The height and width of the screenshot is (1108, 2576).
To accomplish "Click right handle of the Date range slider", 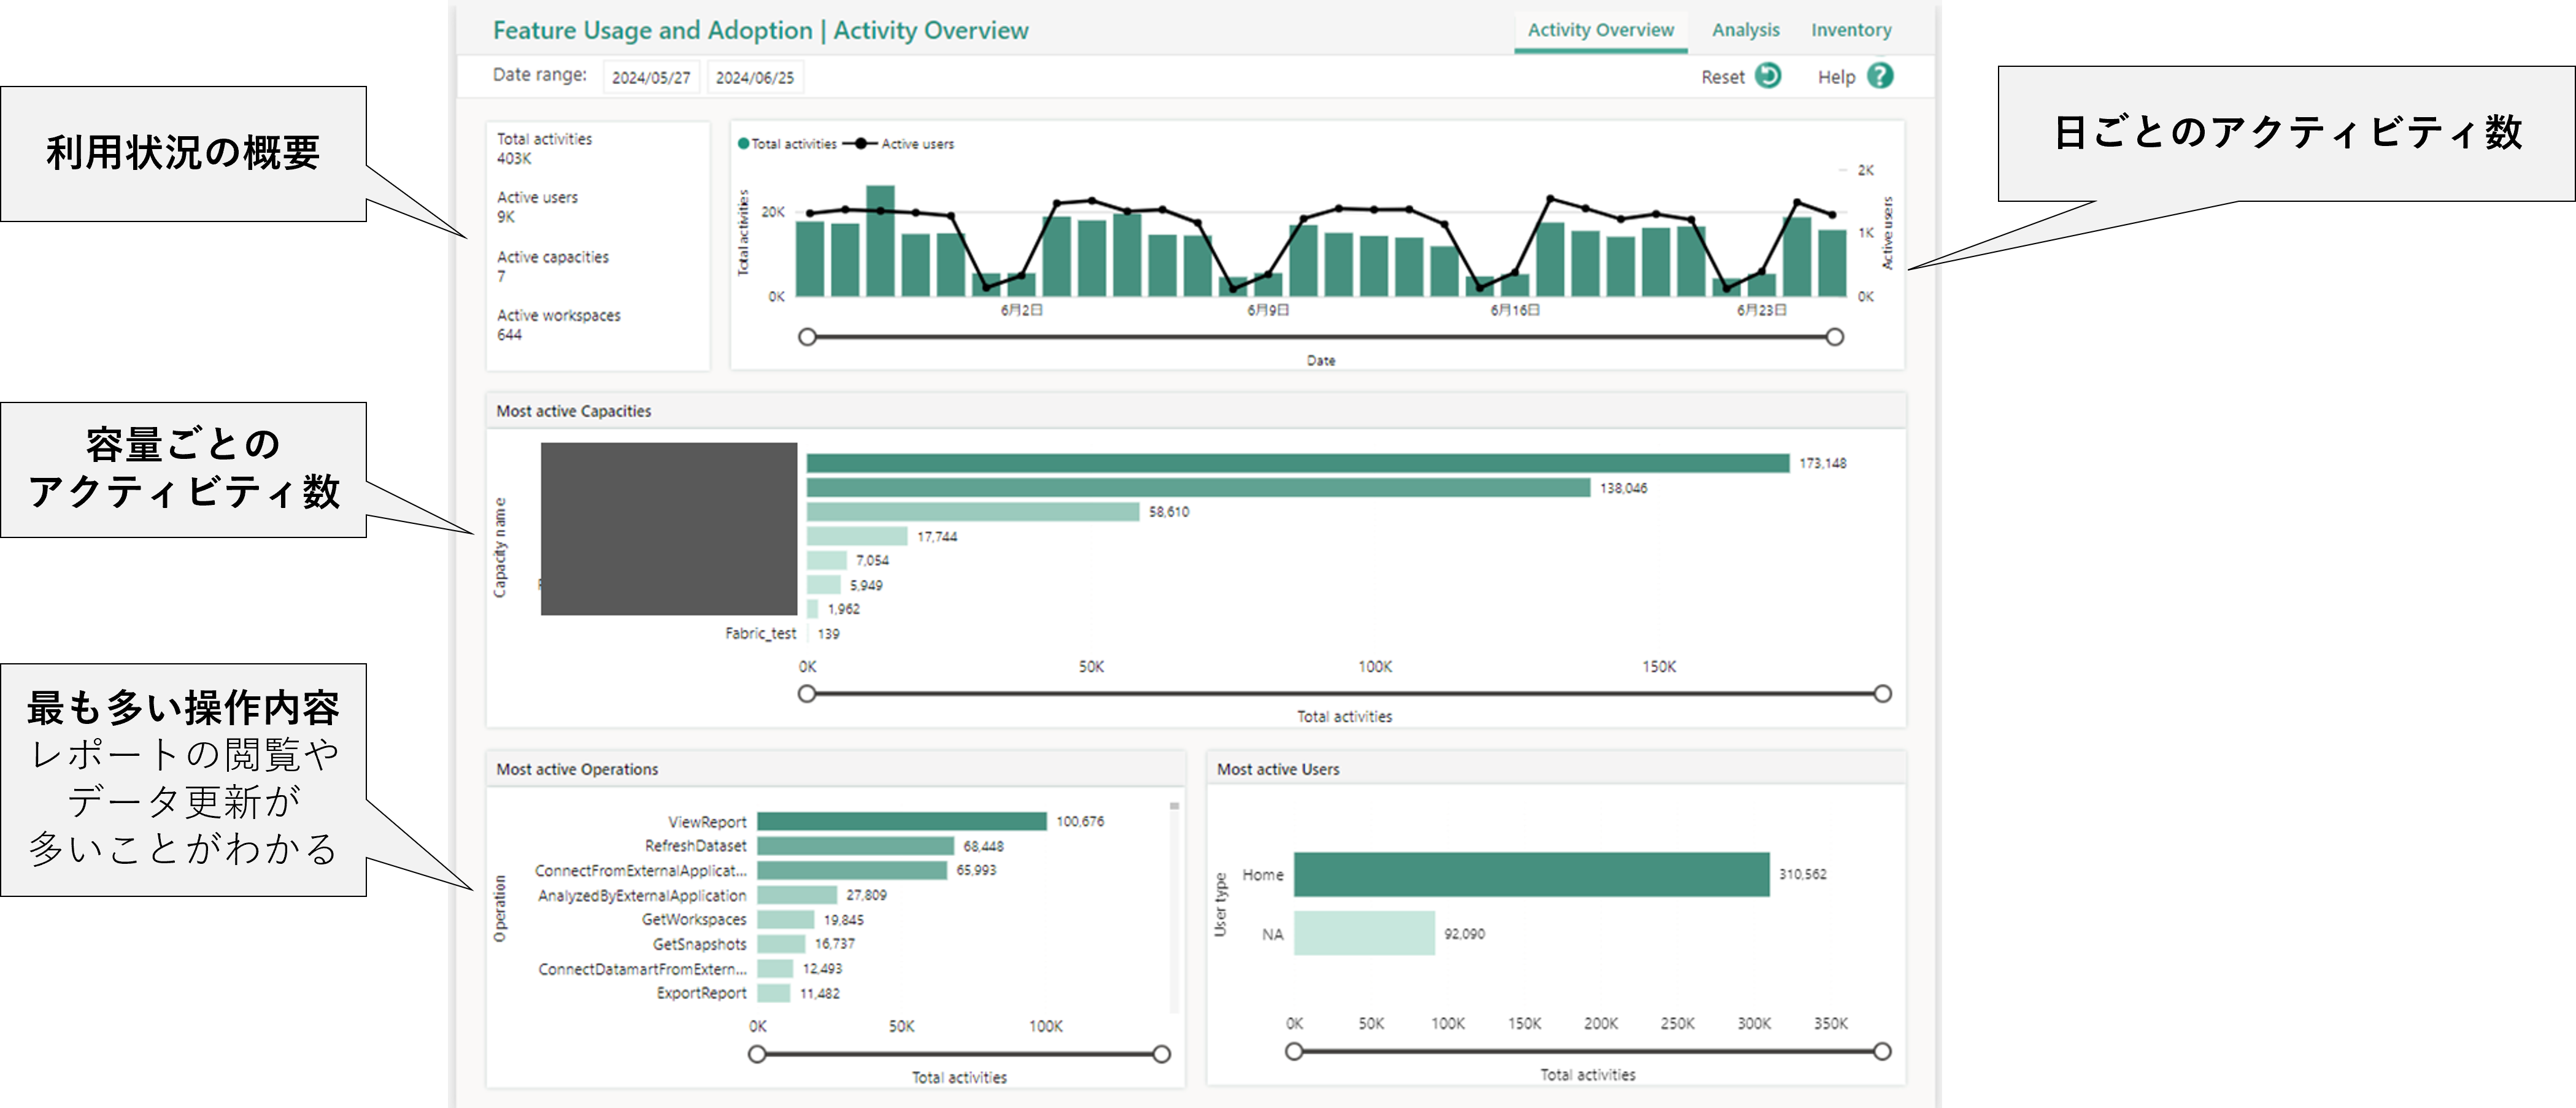I will 1834,337.
